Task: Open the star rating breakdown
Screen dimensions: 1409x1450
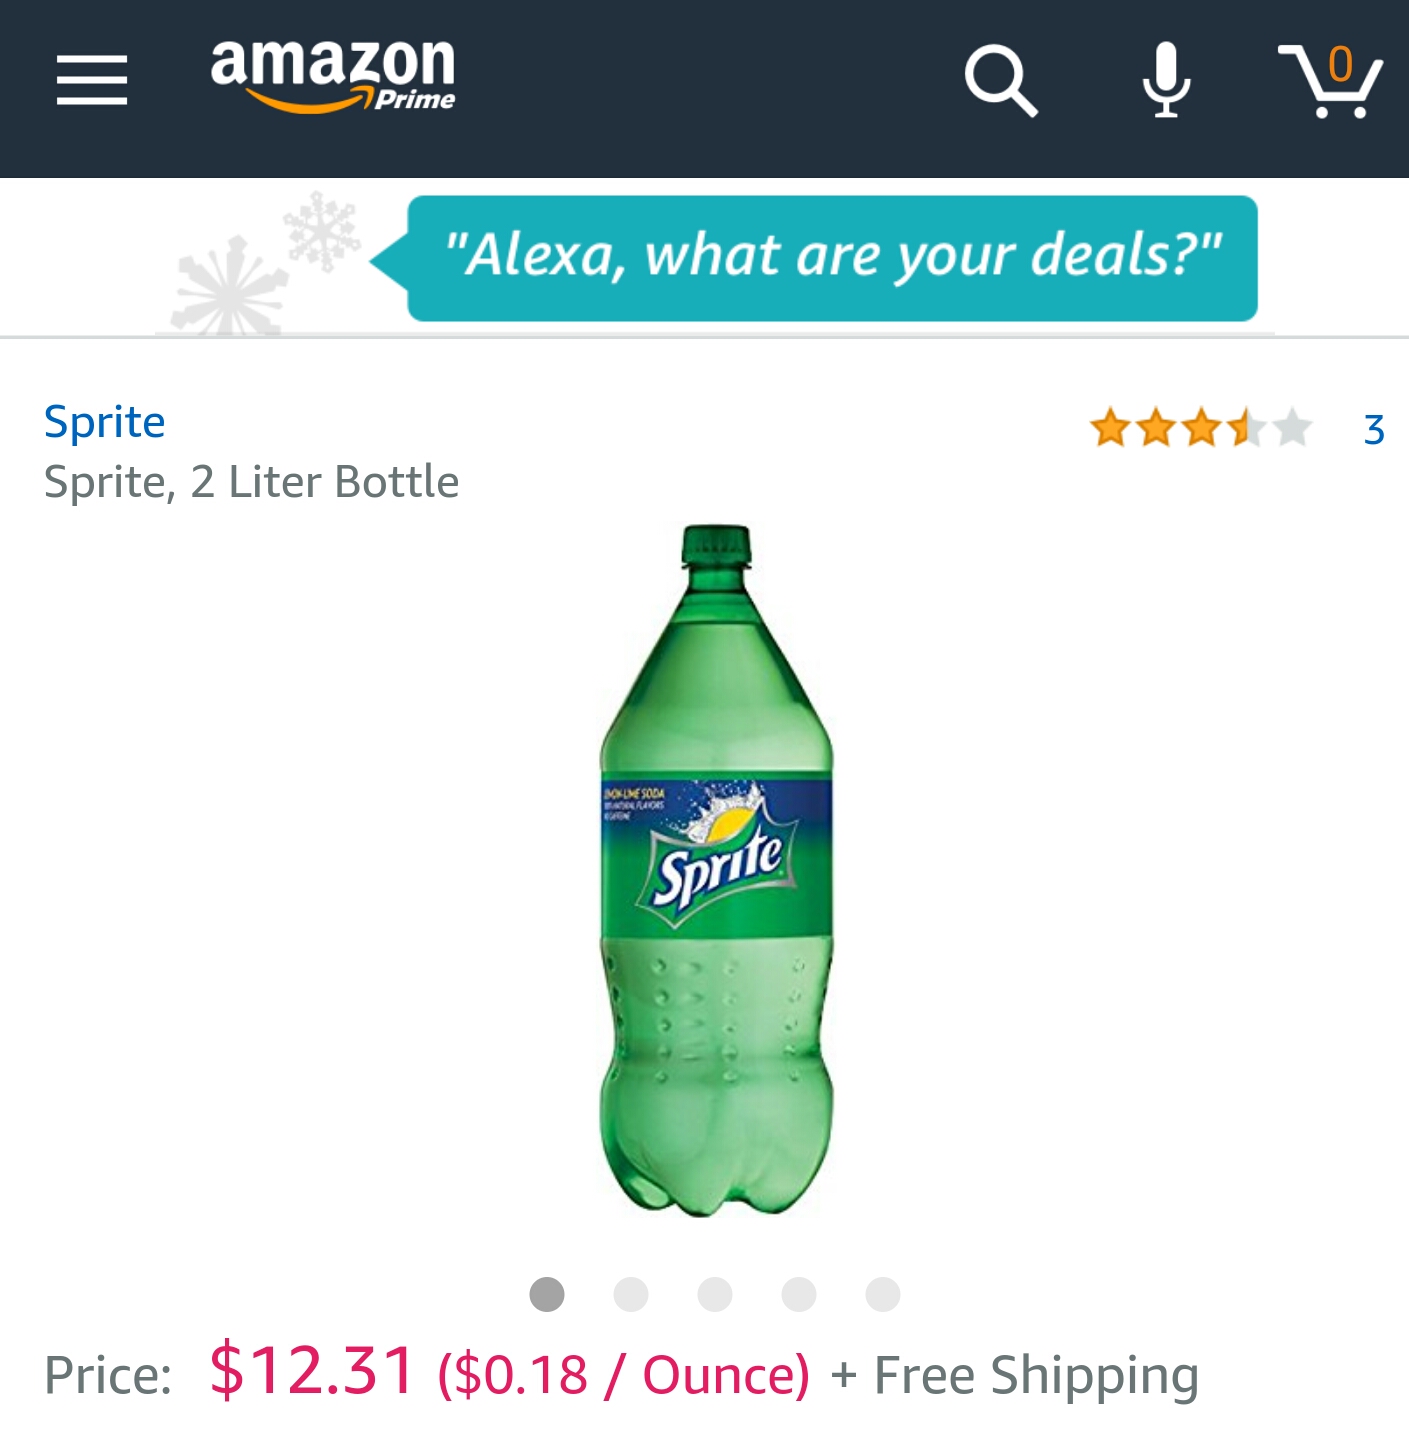Action: (x=1200, y=428)
